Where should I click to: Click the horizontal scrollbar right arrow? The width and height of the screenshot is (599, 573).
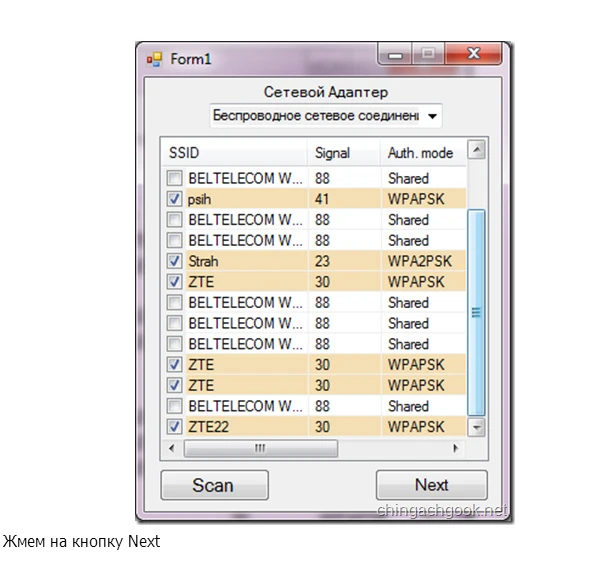[455, 448]
